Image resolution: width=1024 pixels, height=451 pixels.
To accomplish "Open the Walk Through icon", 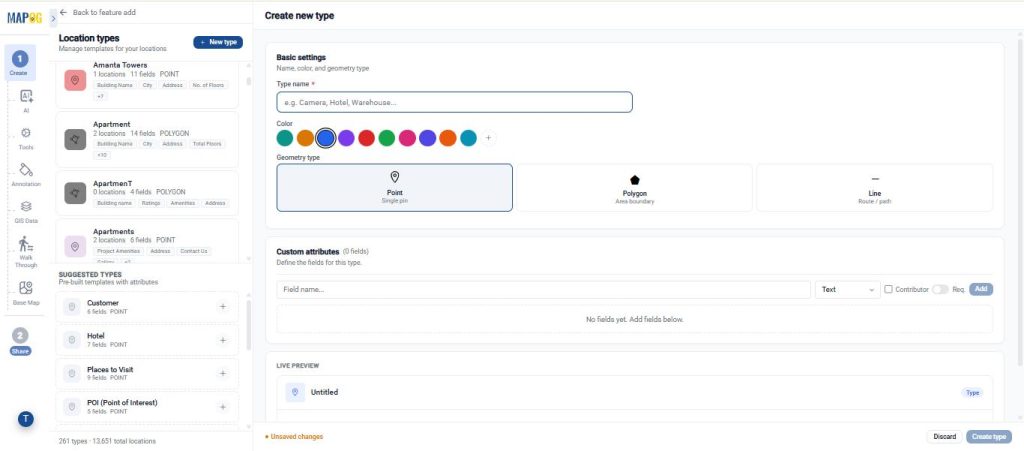I will (x=26, y=244).
